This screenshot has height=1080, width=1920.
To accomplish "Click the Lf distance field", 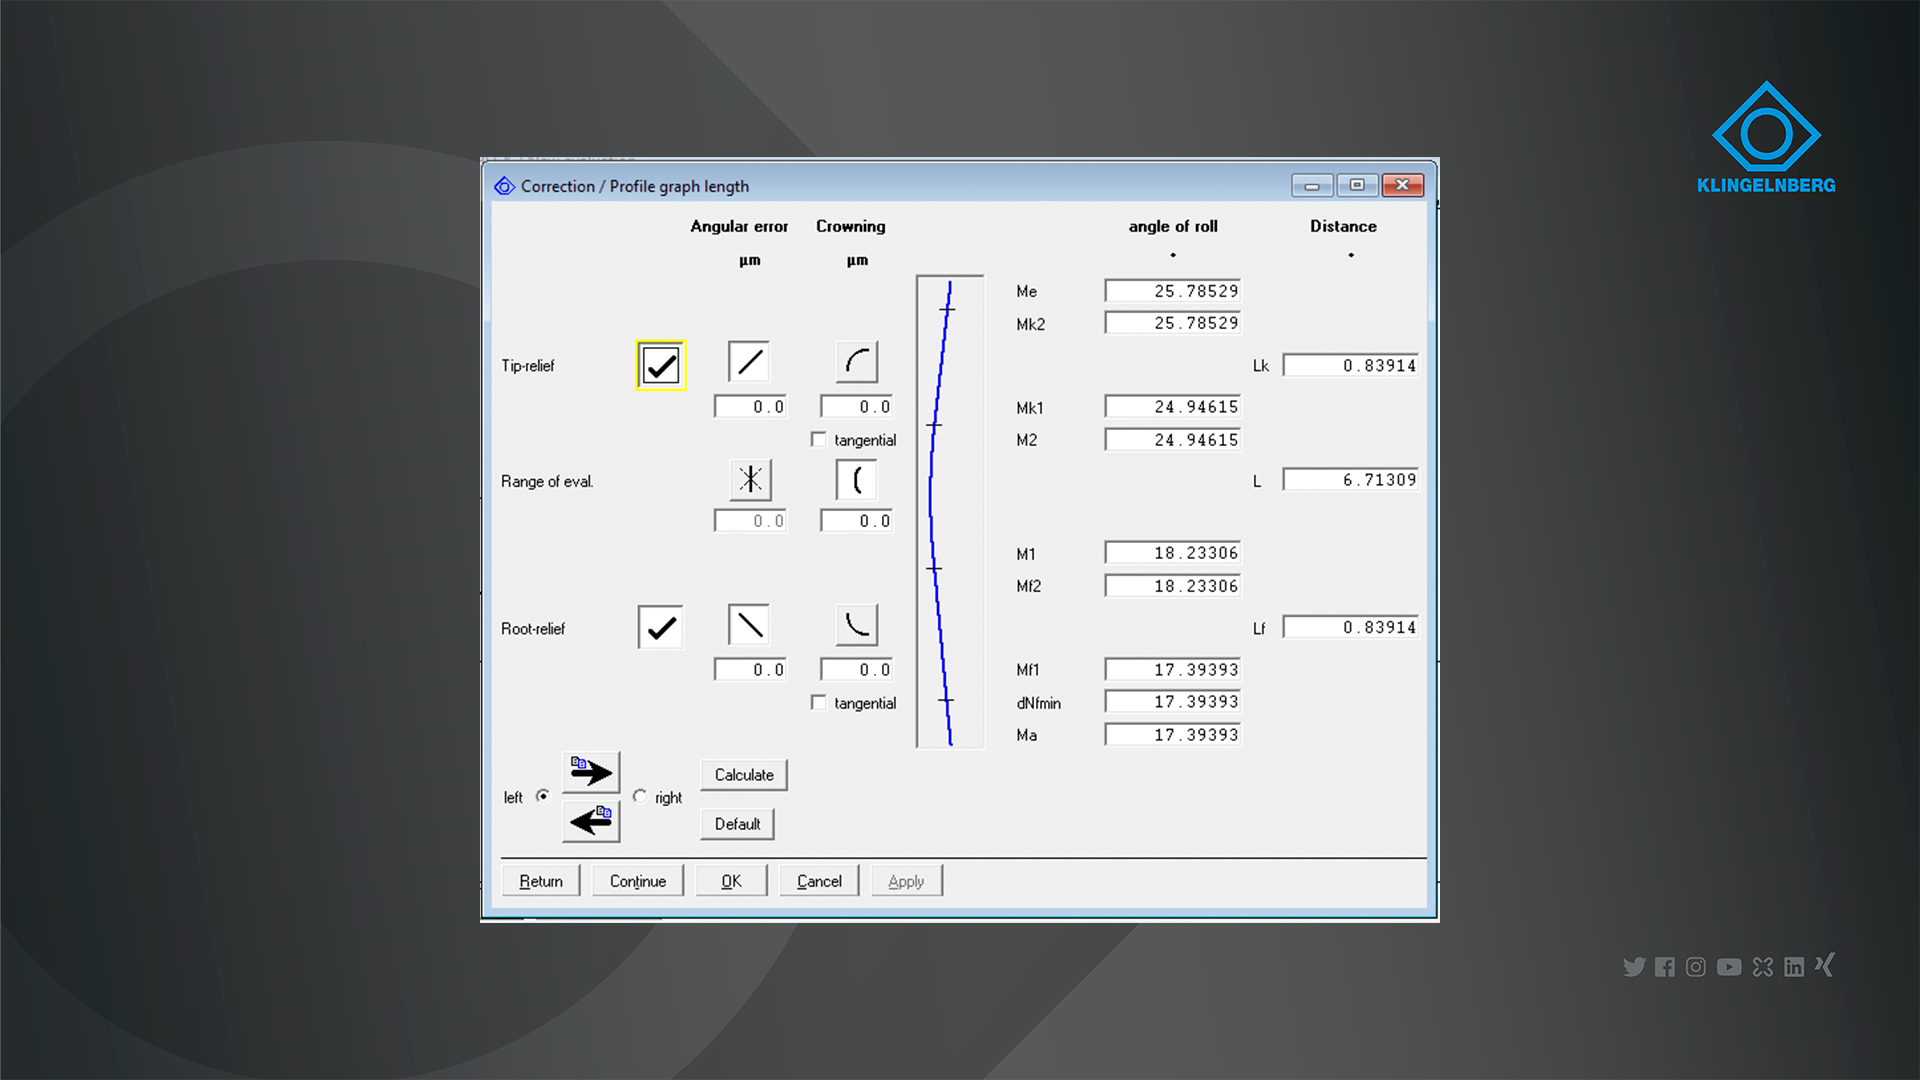I will pyautogui.click(x=1351, y=628).
